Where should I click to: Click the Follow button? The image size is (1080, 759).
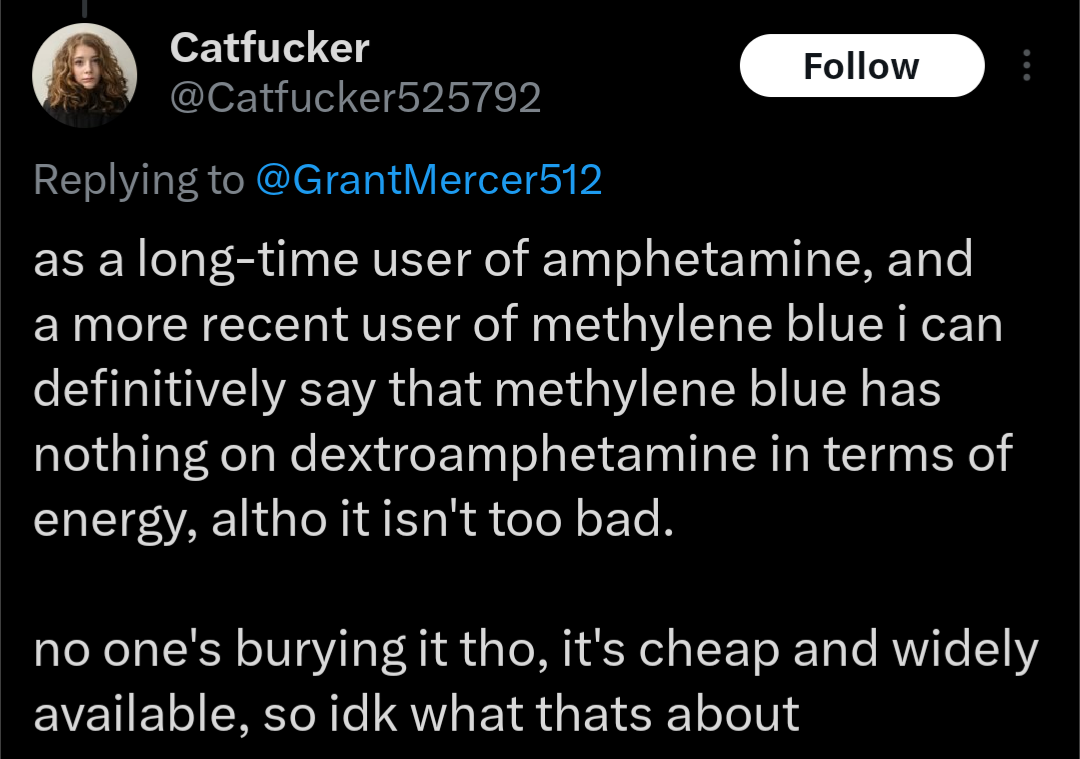[x=861, y=66]
